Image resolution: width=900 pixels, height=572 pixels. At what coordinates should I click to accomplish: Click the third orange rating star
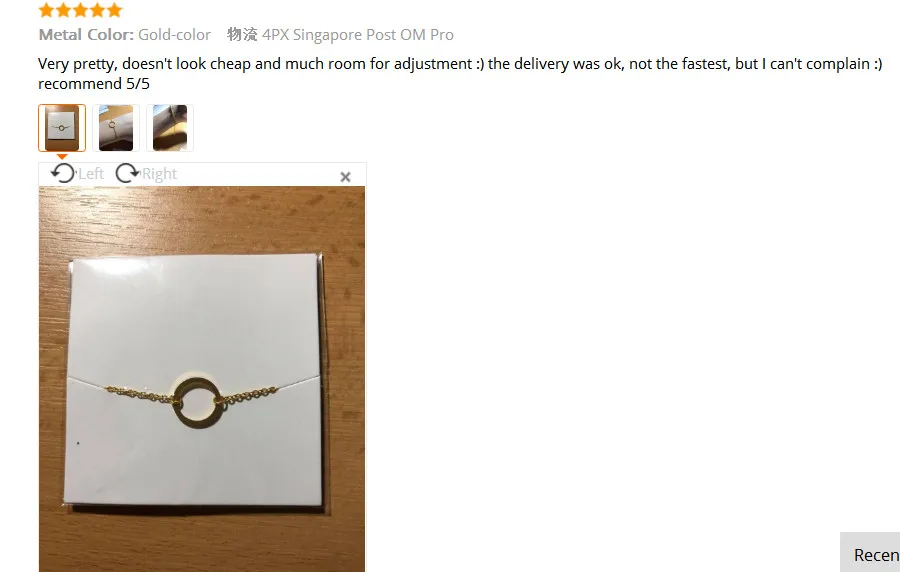[80, 10]
